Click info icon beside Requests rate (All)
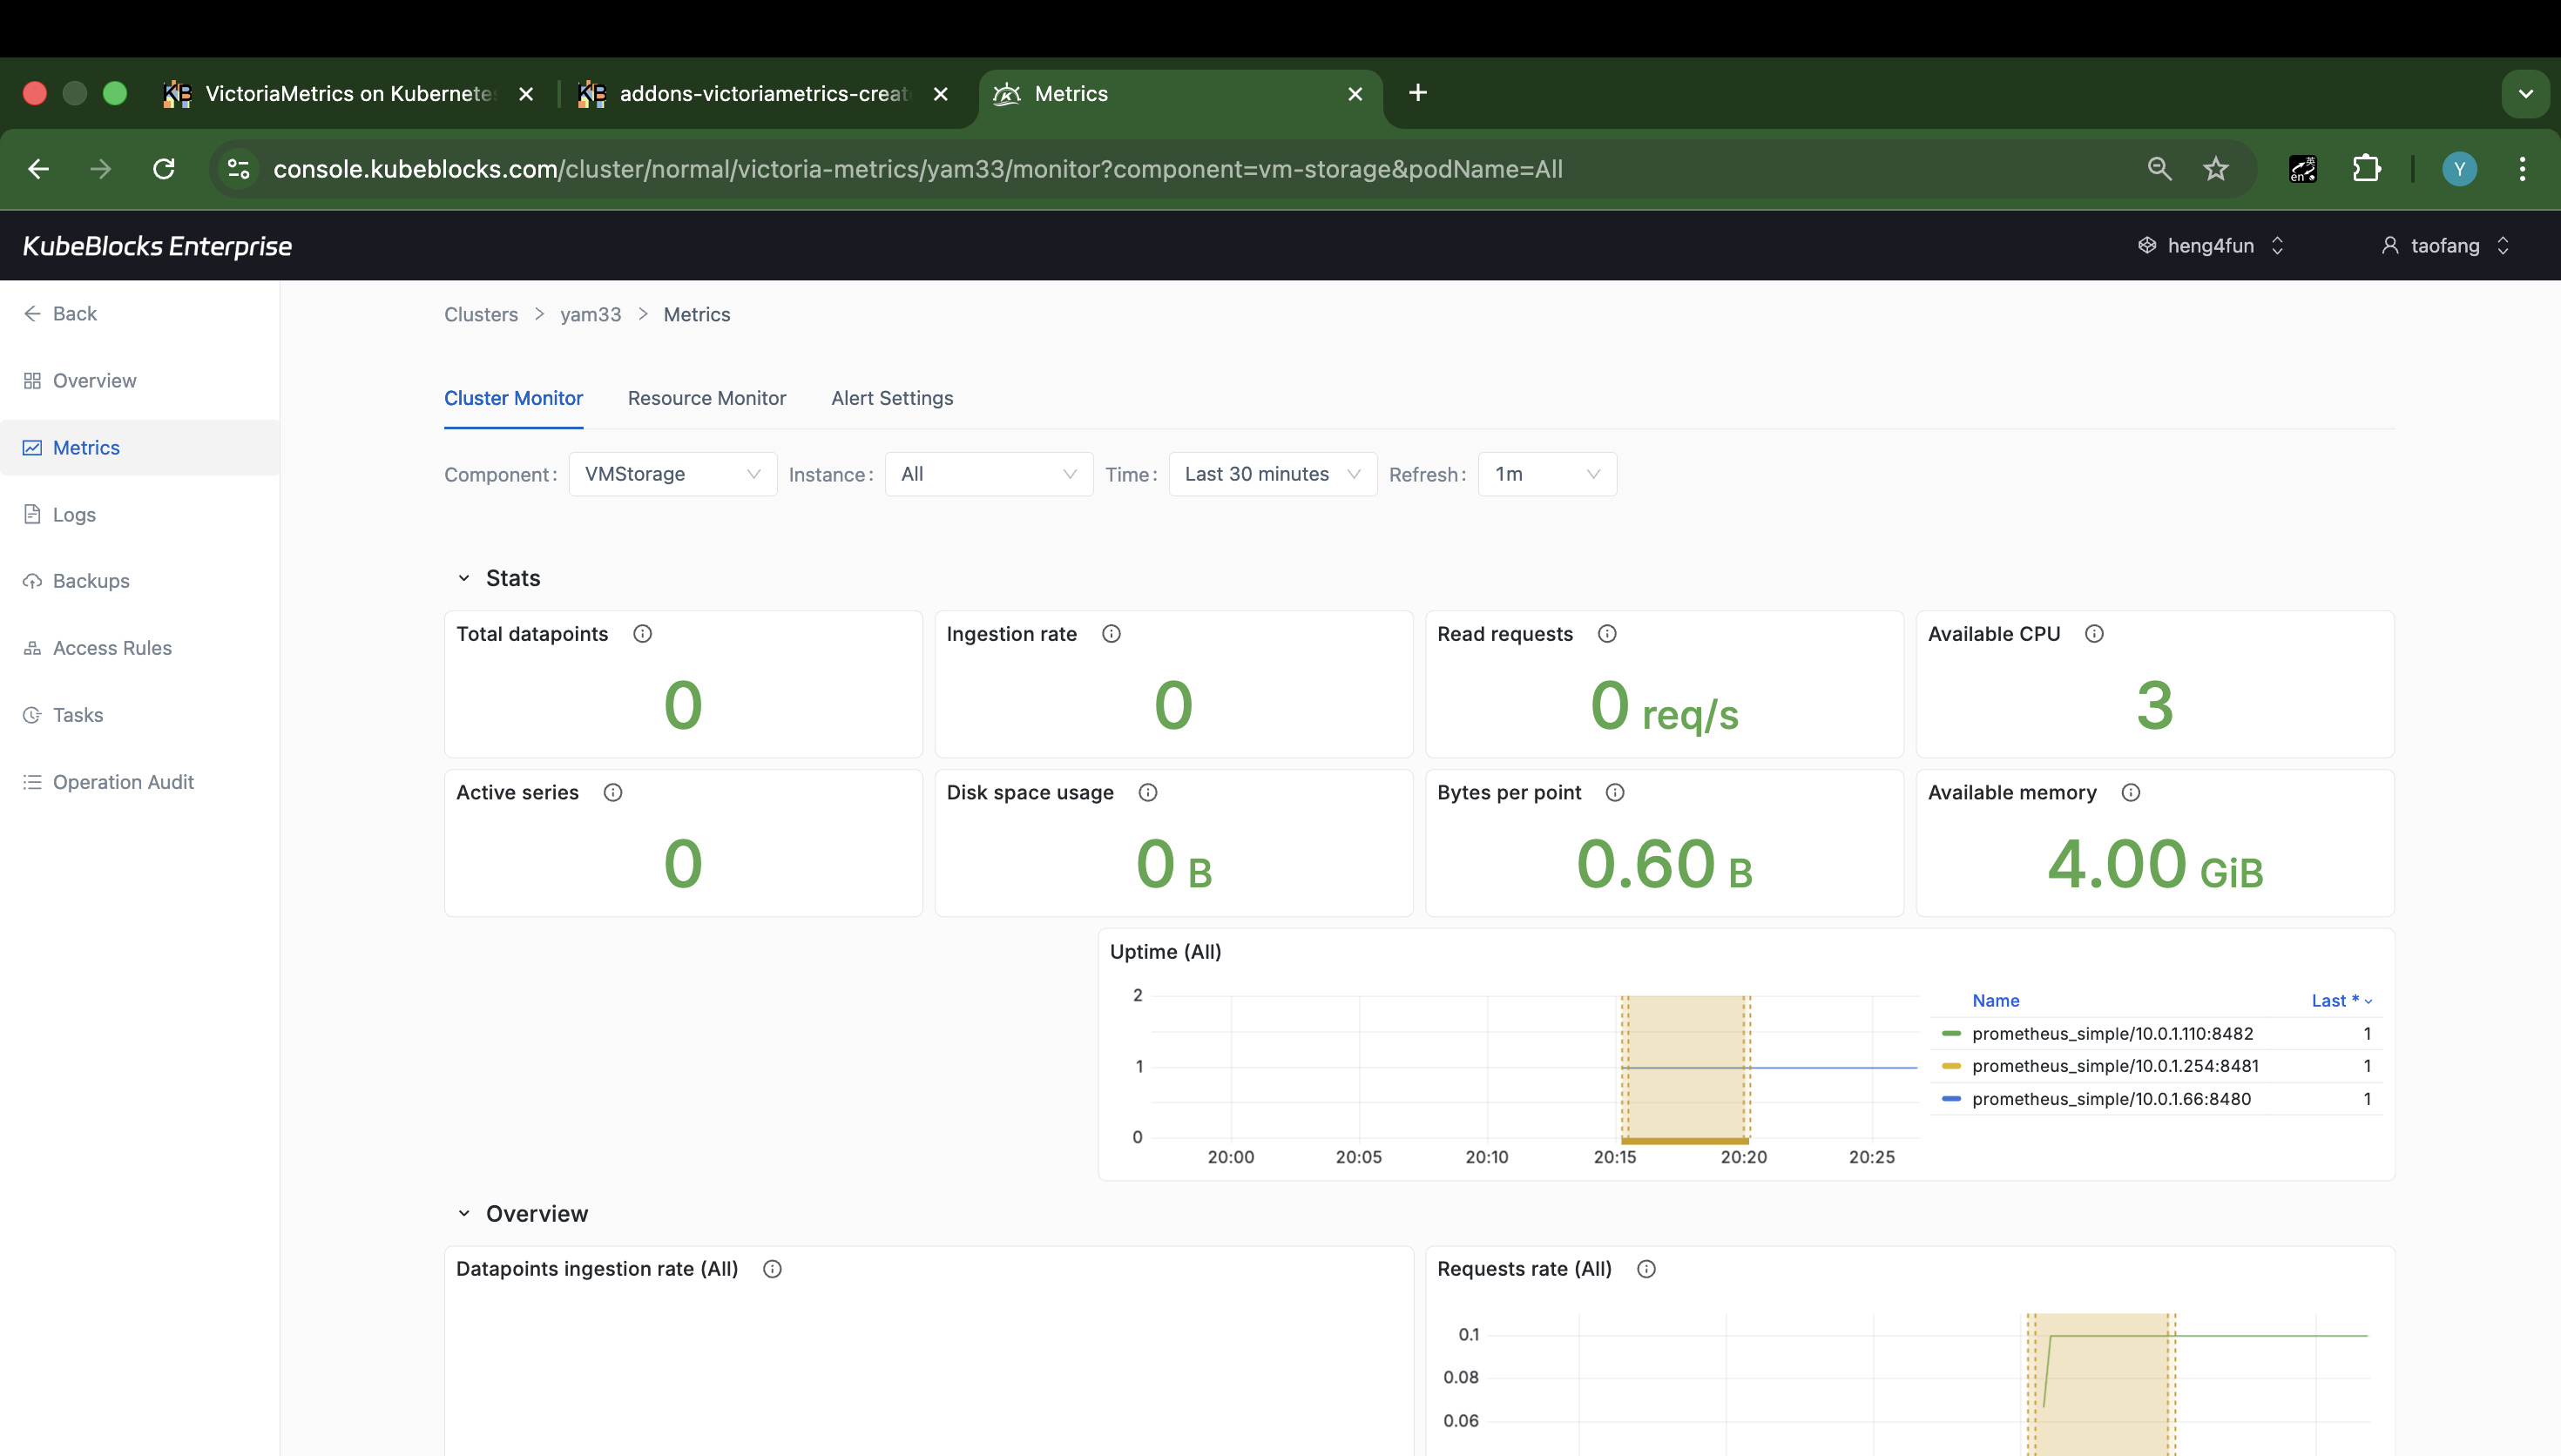The height and width of the screenshot is (1456, 2561). click(1646, 1269)
